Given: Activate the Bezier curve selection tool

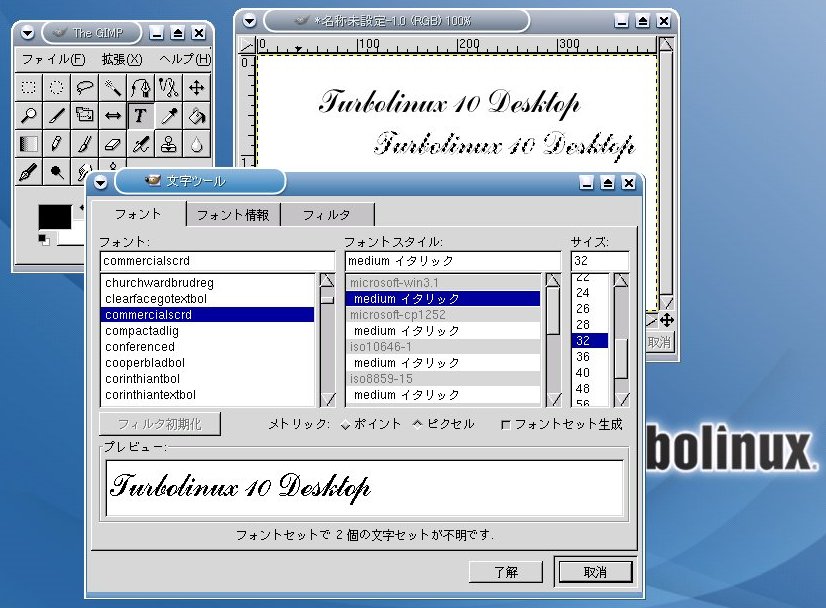Looking at the screenshot, I should [x=140, y=87].
